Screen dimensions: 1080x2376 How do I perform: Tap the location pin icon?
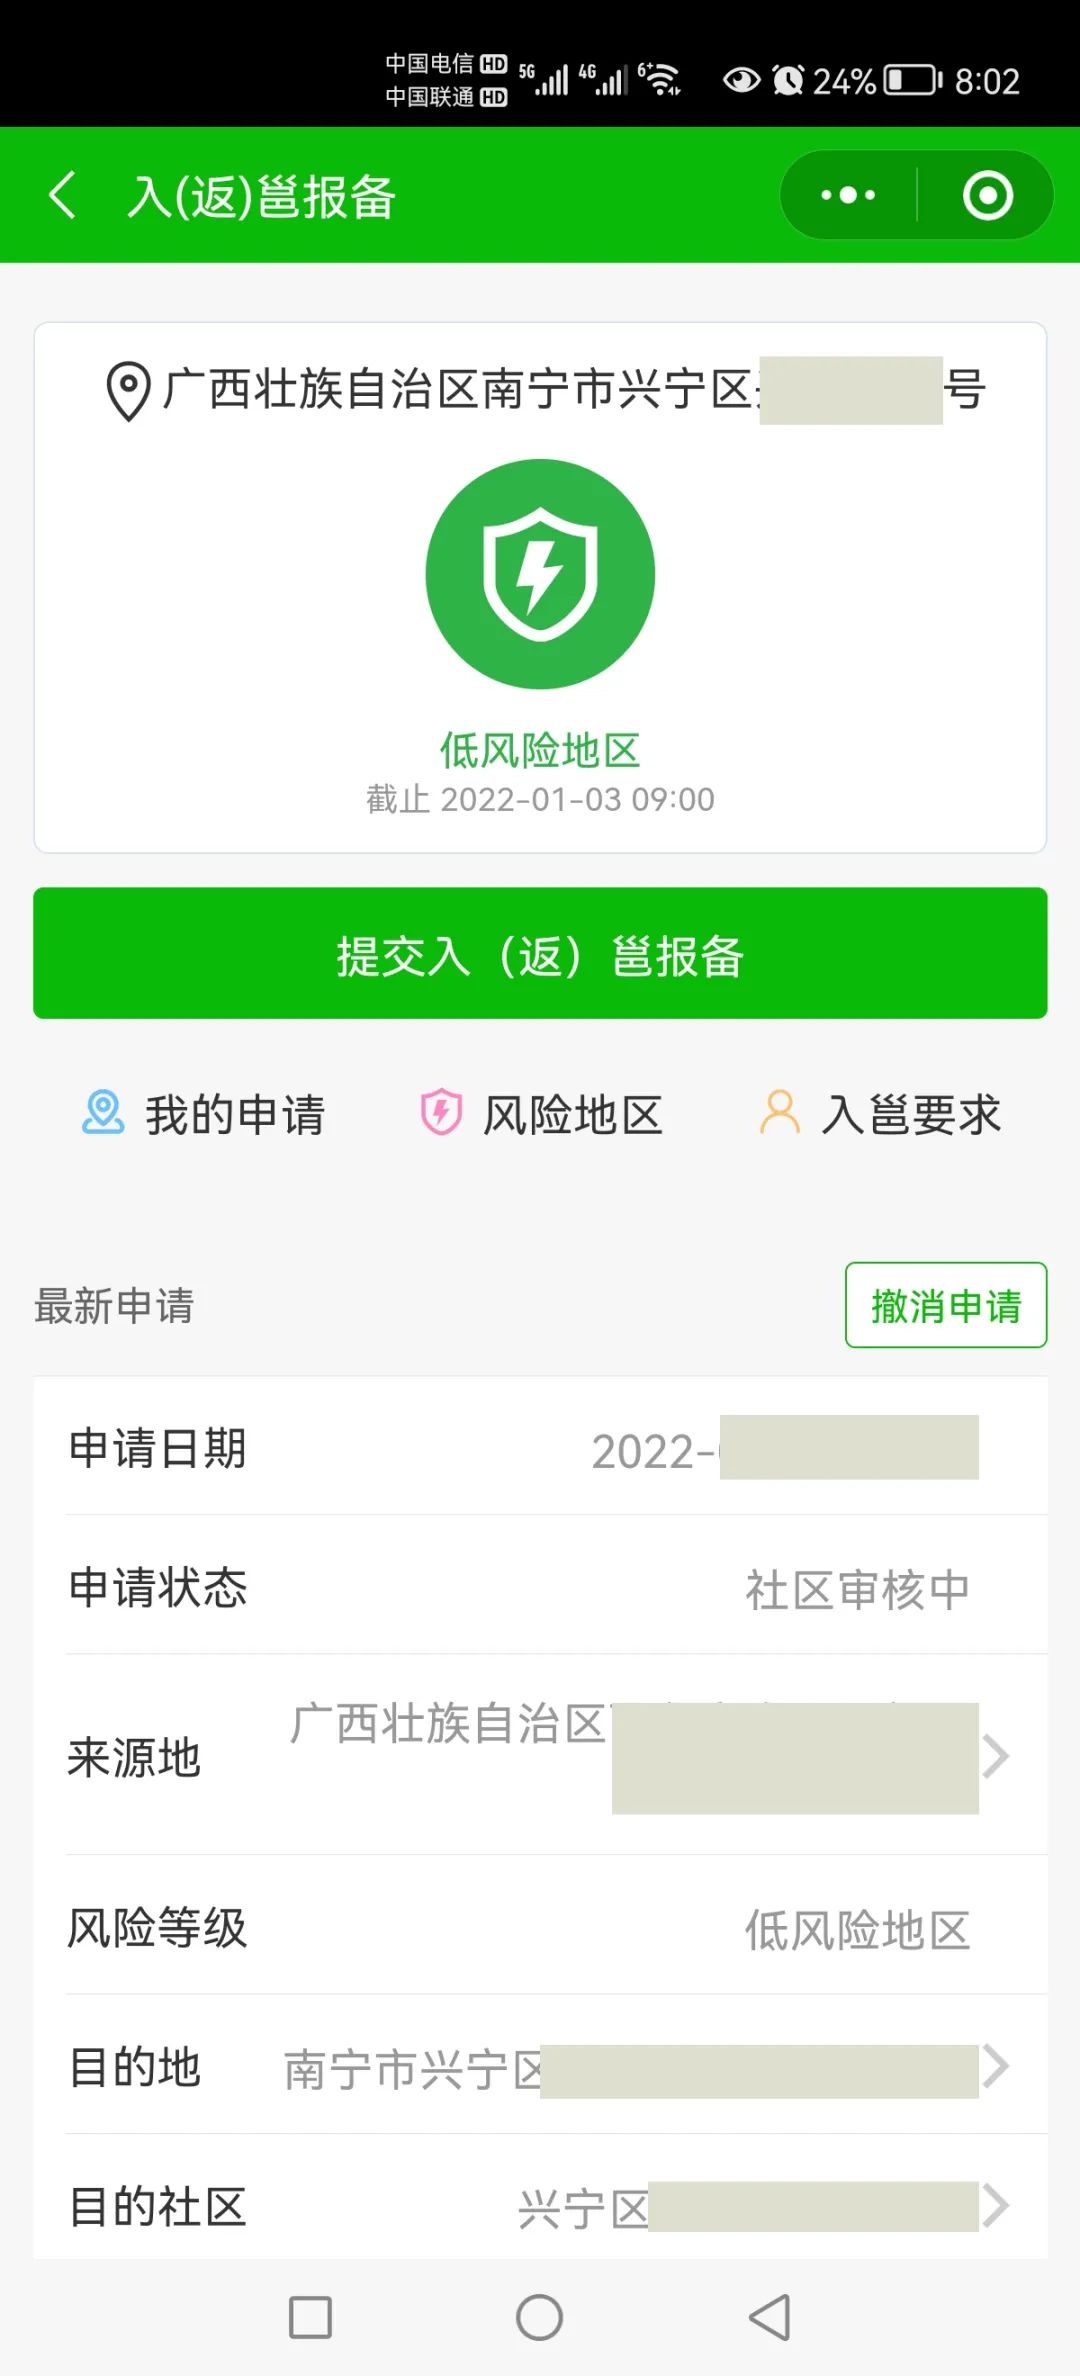(128, 390)
